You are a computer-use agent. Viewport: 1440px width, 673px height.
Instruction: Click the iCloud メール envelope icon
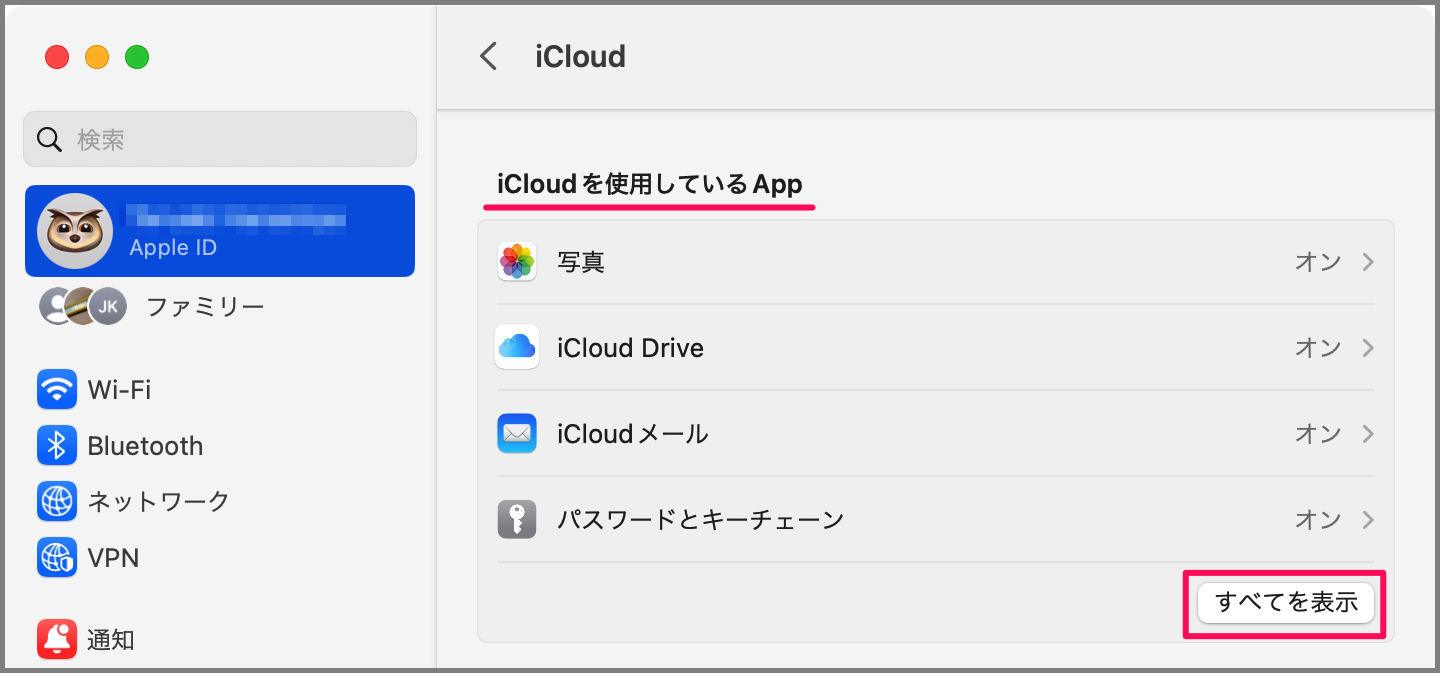[517, 434]
